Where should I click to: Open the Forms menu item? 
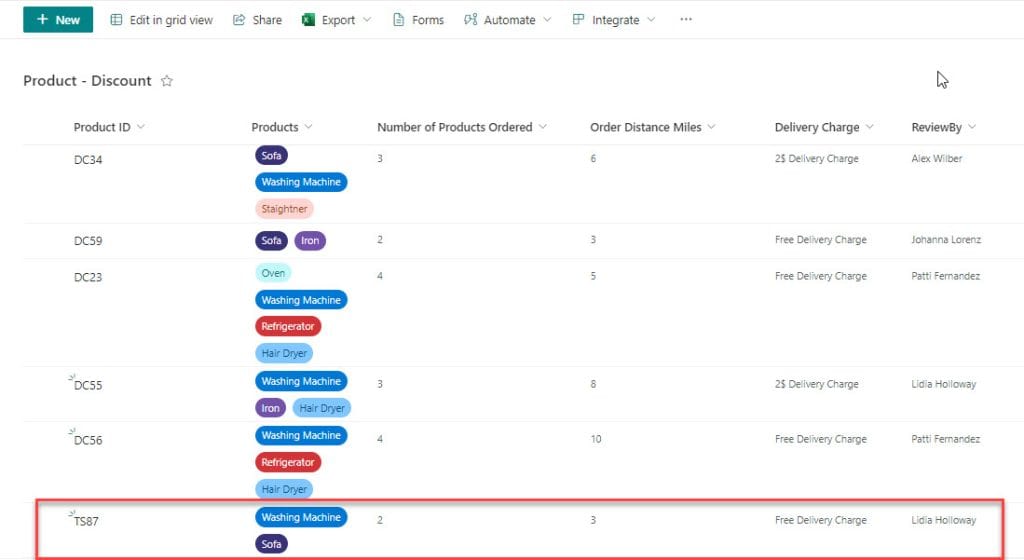tap(418, 20)
